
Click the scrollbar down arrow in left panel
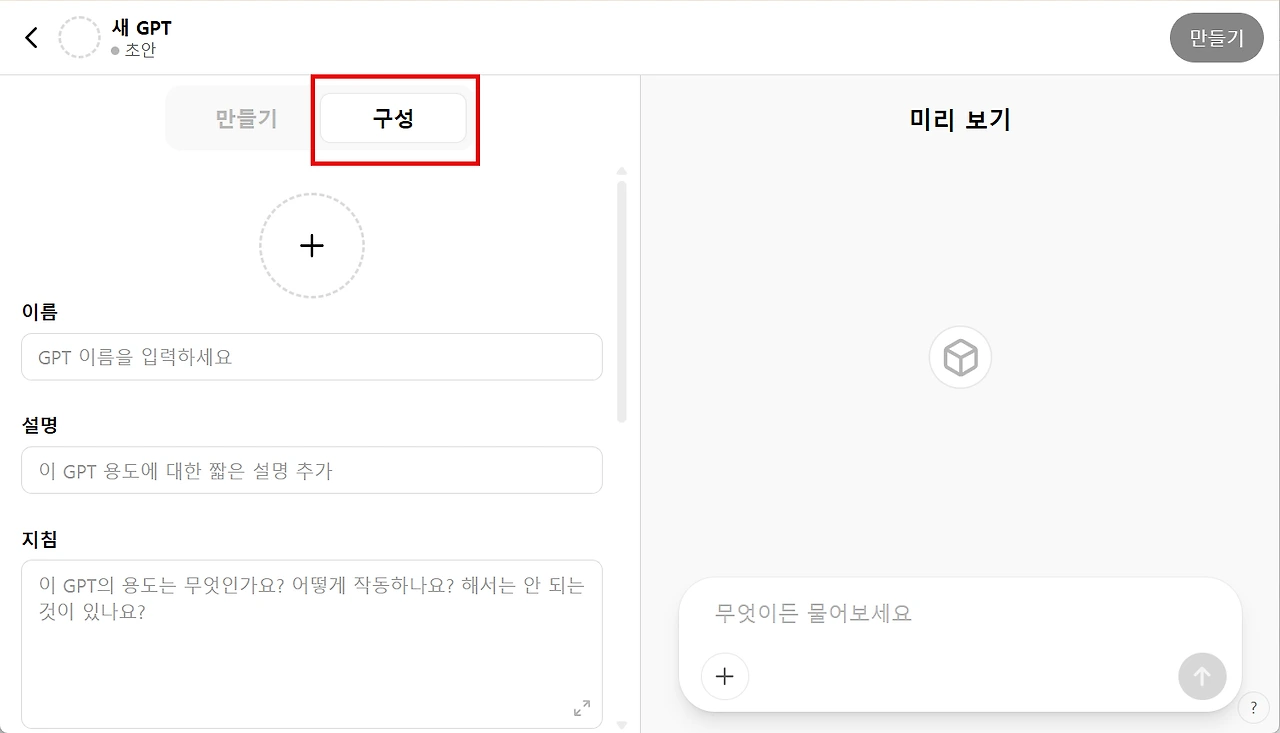[x=622, y=725]
